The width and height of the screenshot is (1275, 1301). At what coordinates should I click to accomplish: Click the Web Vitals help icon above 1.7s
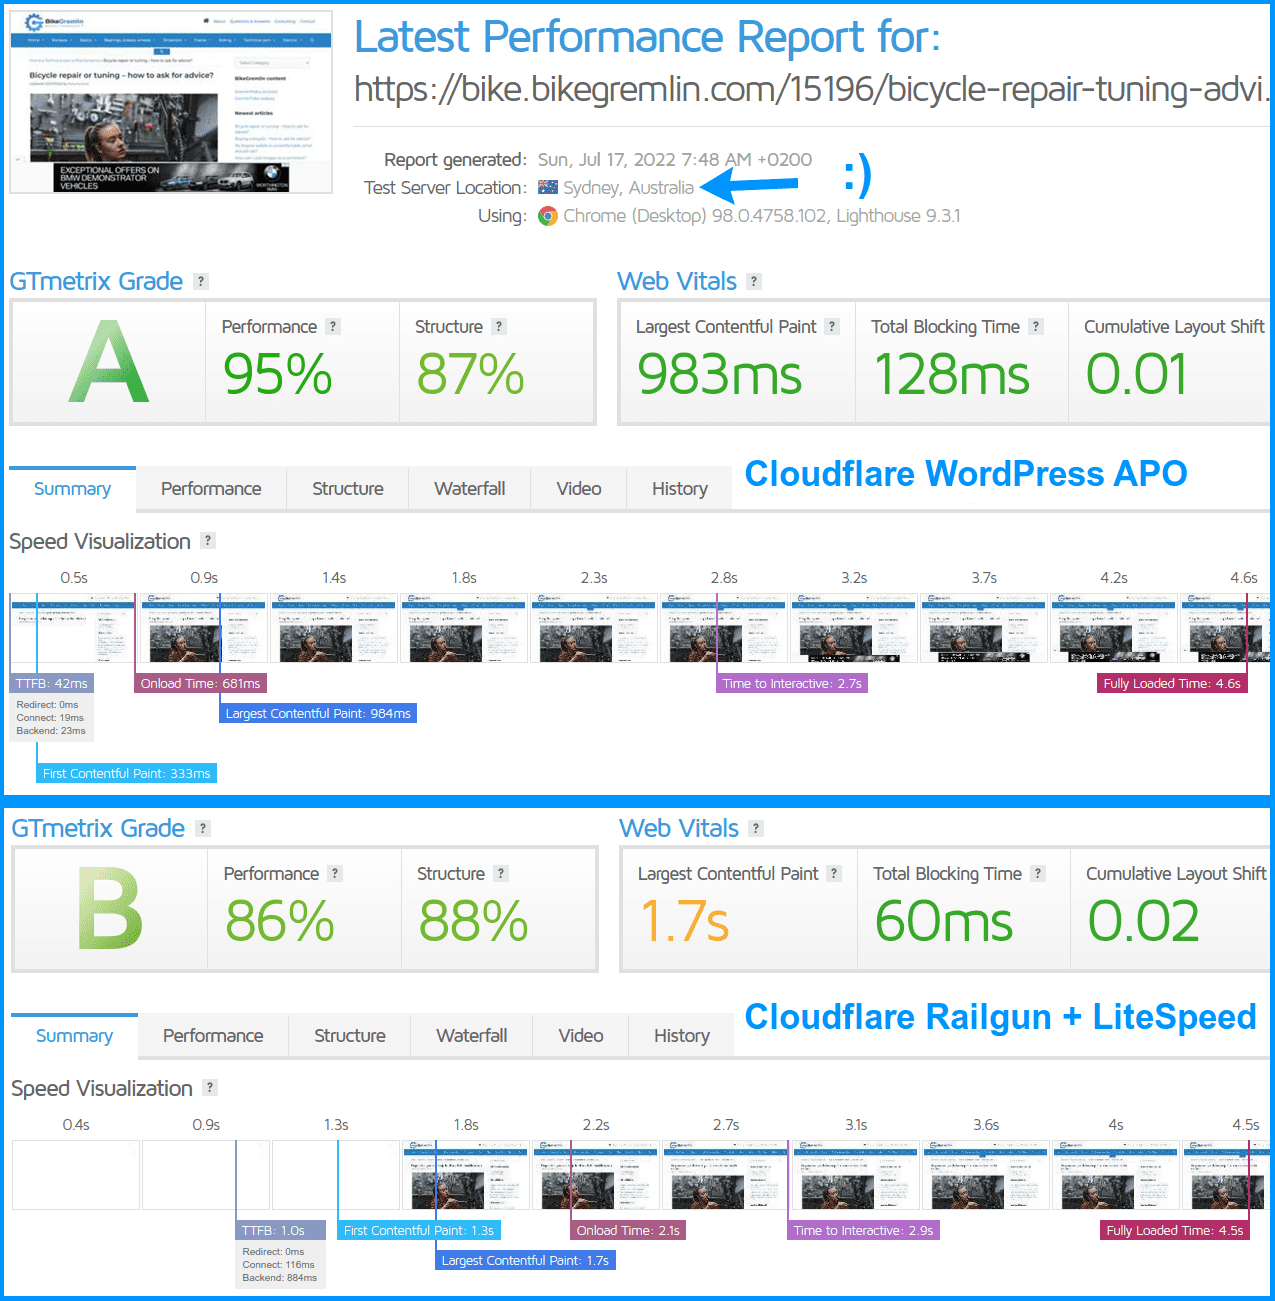756,829
